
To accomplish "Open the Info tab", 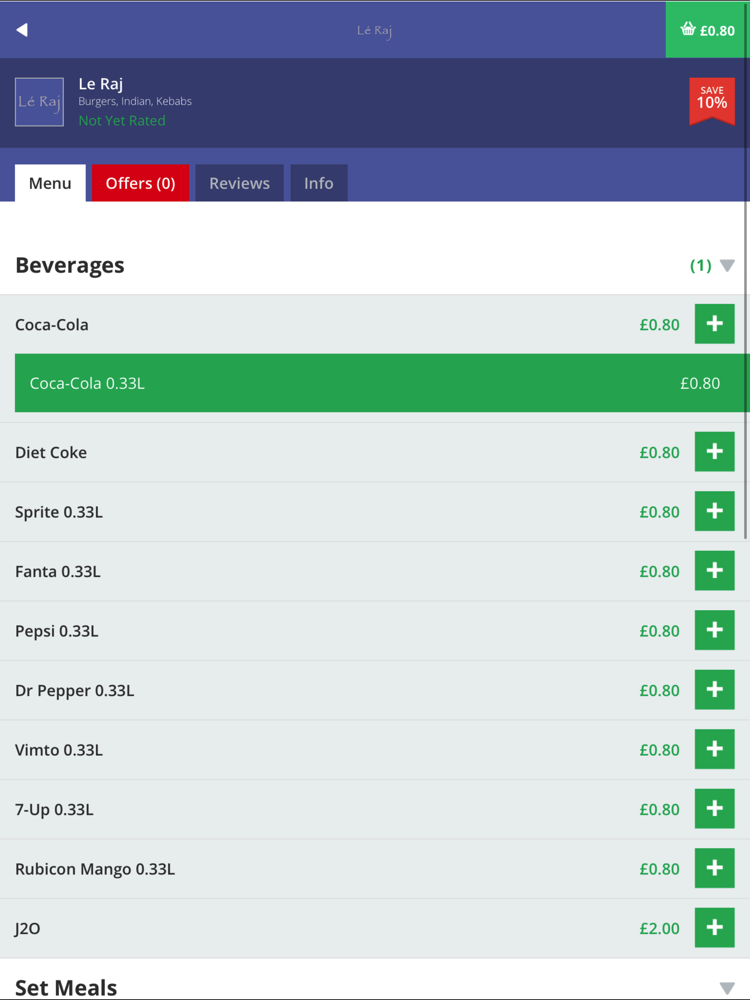I will pyautogui.click(x=319, y=183).
